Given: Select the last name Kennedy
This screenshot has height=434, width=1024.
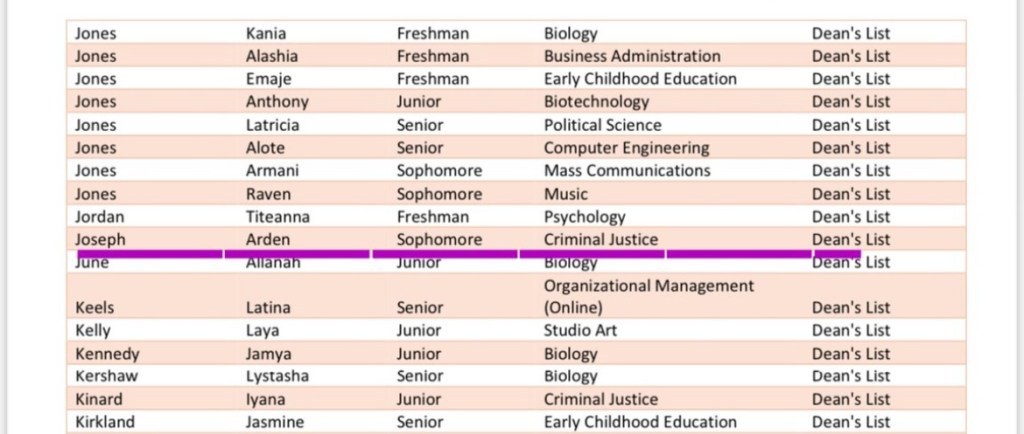Looking at the screenshot, I should coord(107,354).
